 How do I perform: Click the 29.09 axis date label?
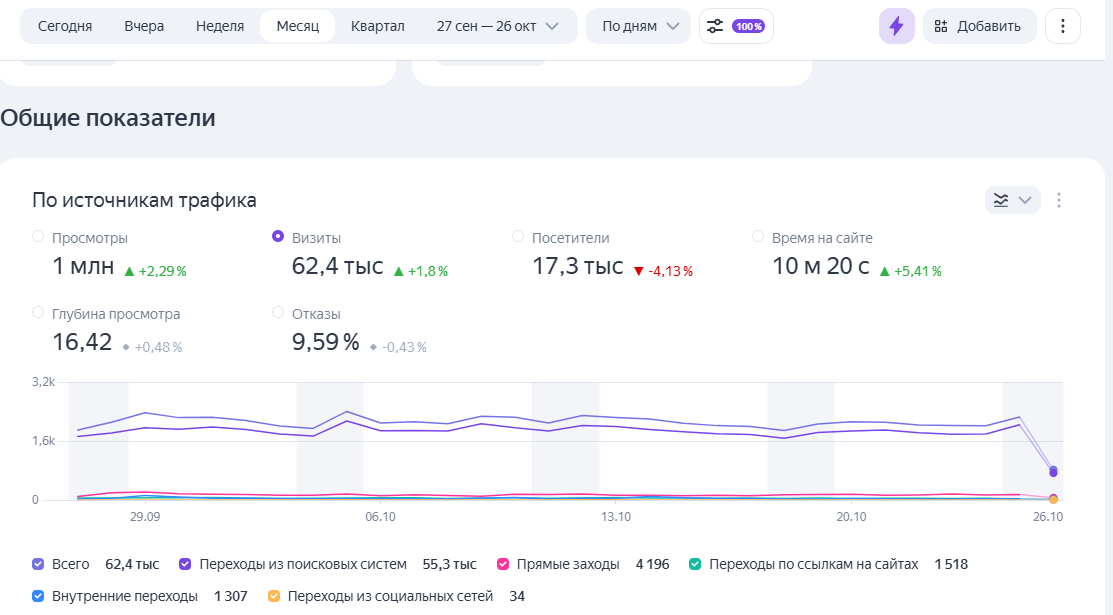(145, 517)
